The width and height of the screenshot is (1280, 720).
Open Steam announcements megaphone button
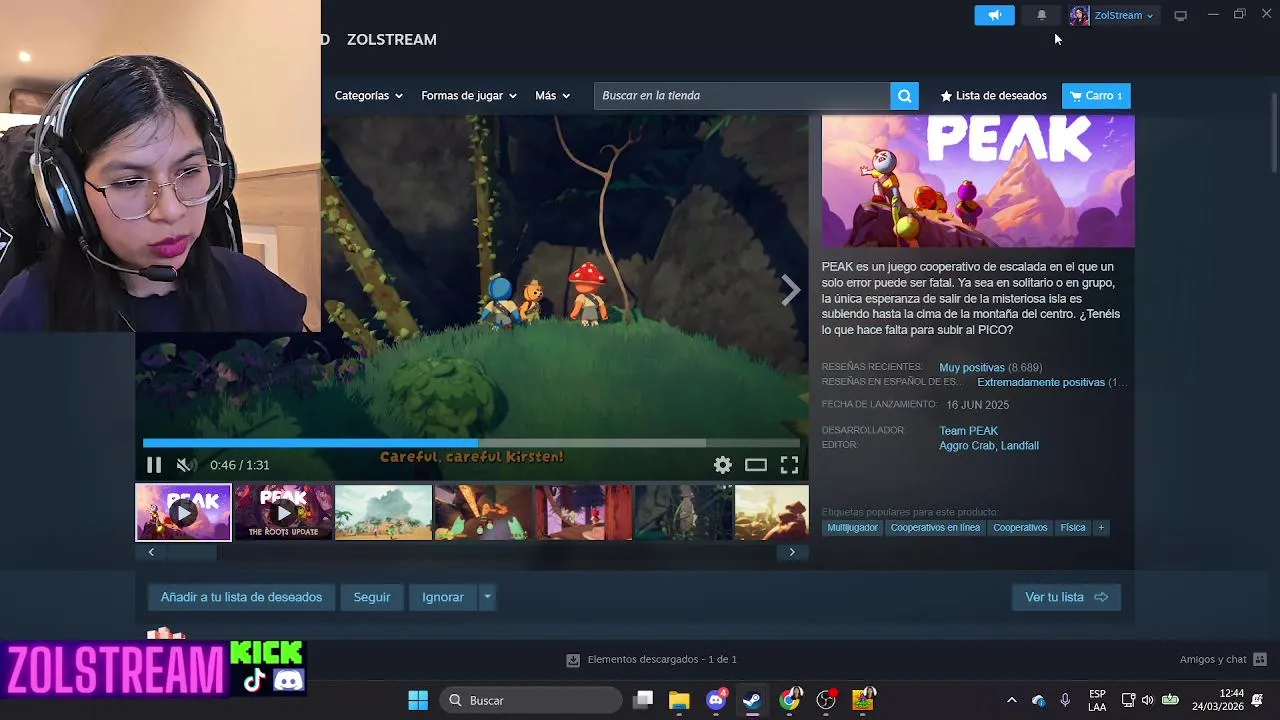(x=994, y=15)
